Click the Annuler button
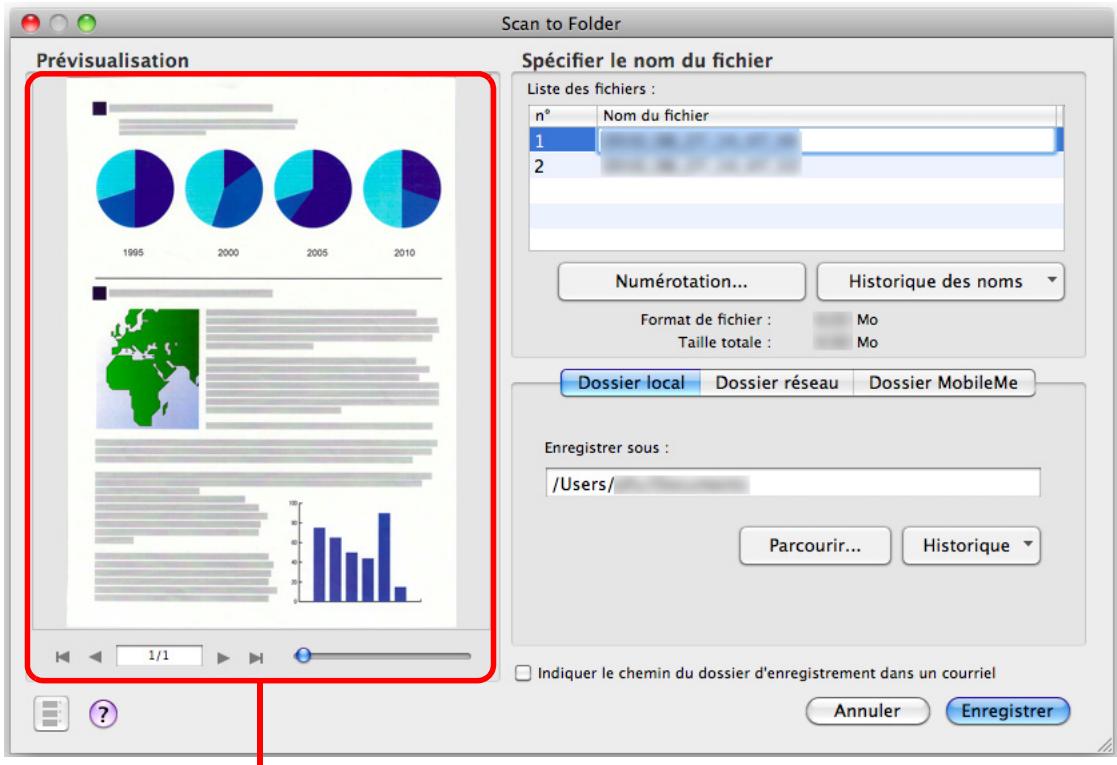Image resolution: width=1117 pixels, height=765 pixels. pos(868,711)
